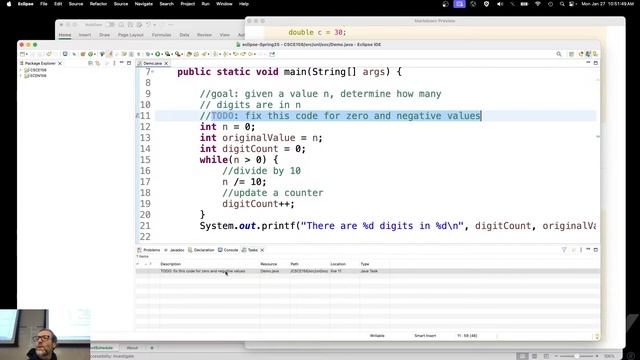Expand the CSCE156 project tree node
The width and height of the screenshot is (640, 360).
click(x=21, y=70)
